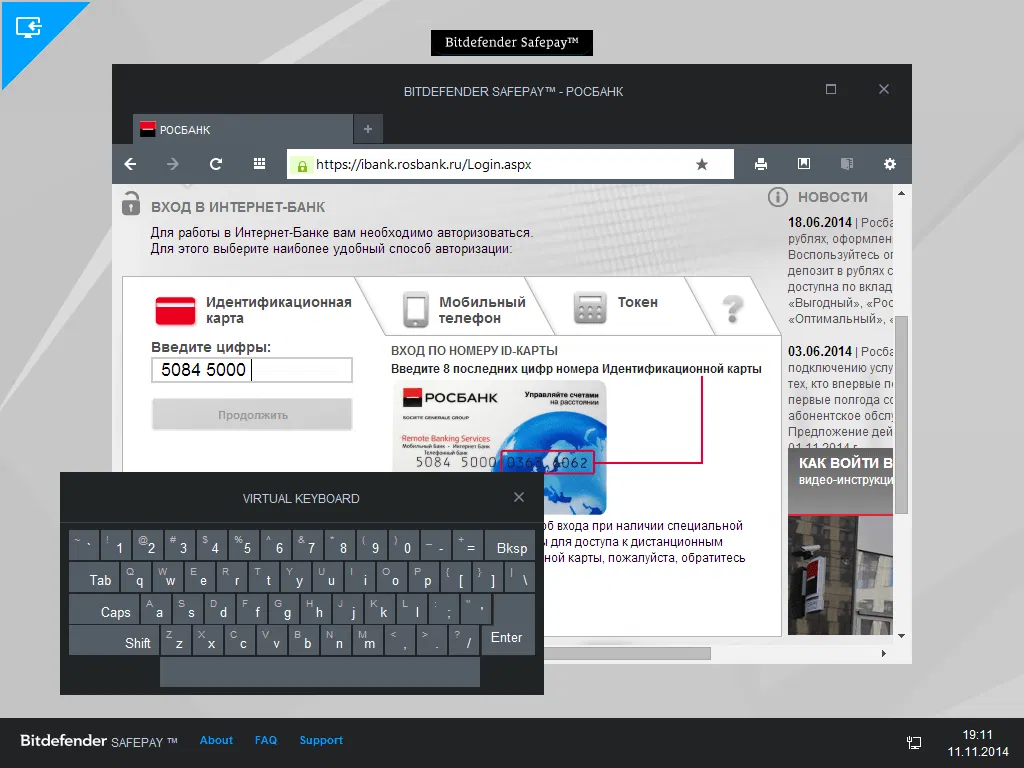1024x768 pixels.
Task: Go back with the browser back arrow
Action: pyautogui.click(x=131, y=164)
